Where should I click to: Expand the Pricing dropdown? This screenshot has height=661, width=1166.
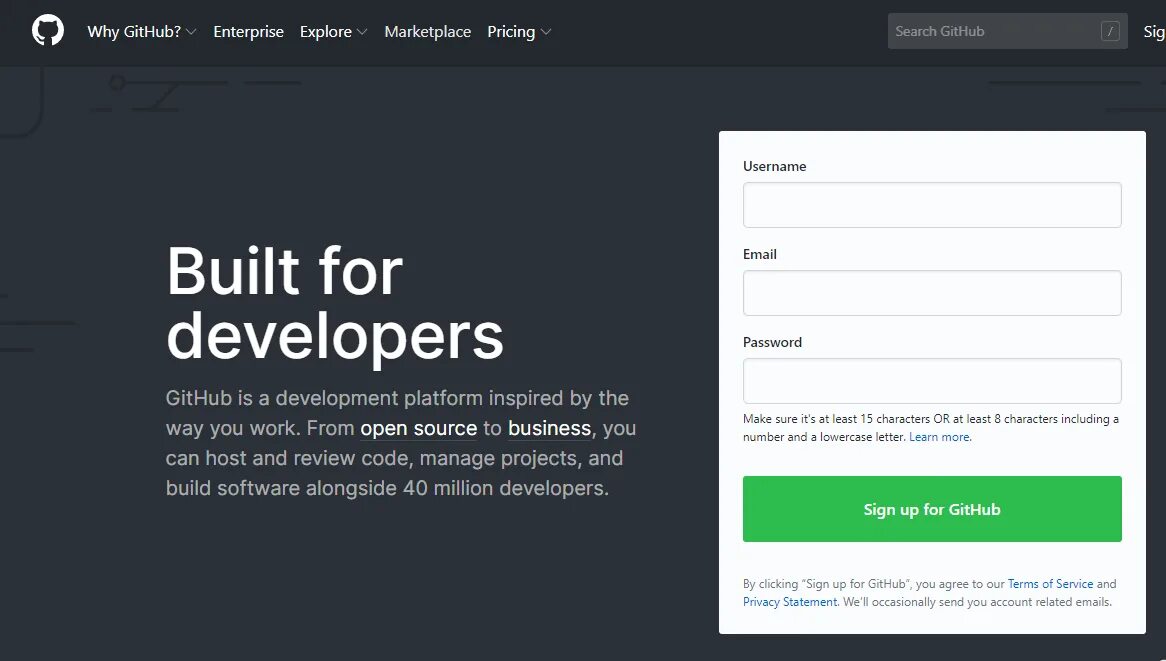pos(519,31)
